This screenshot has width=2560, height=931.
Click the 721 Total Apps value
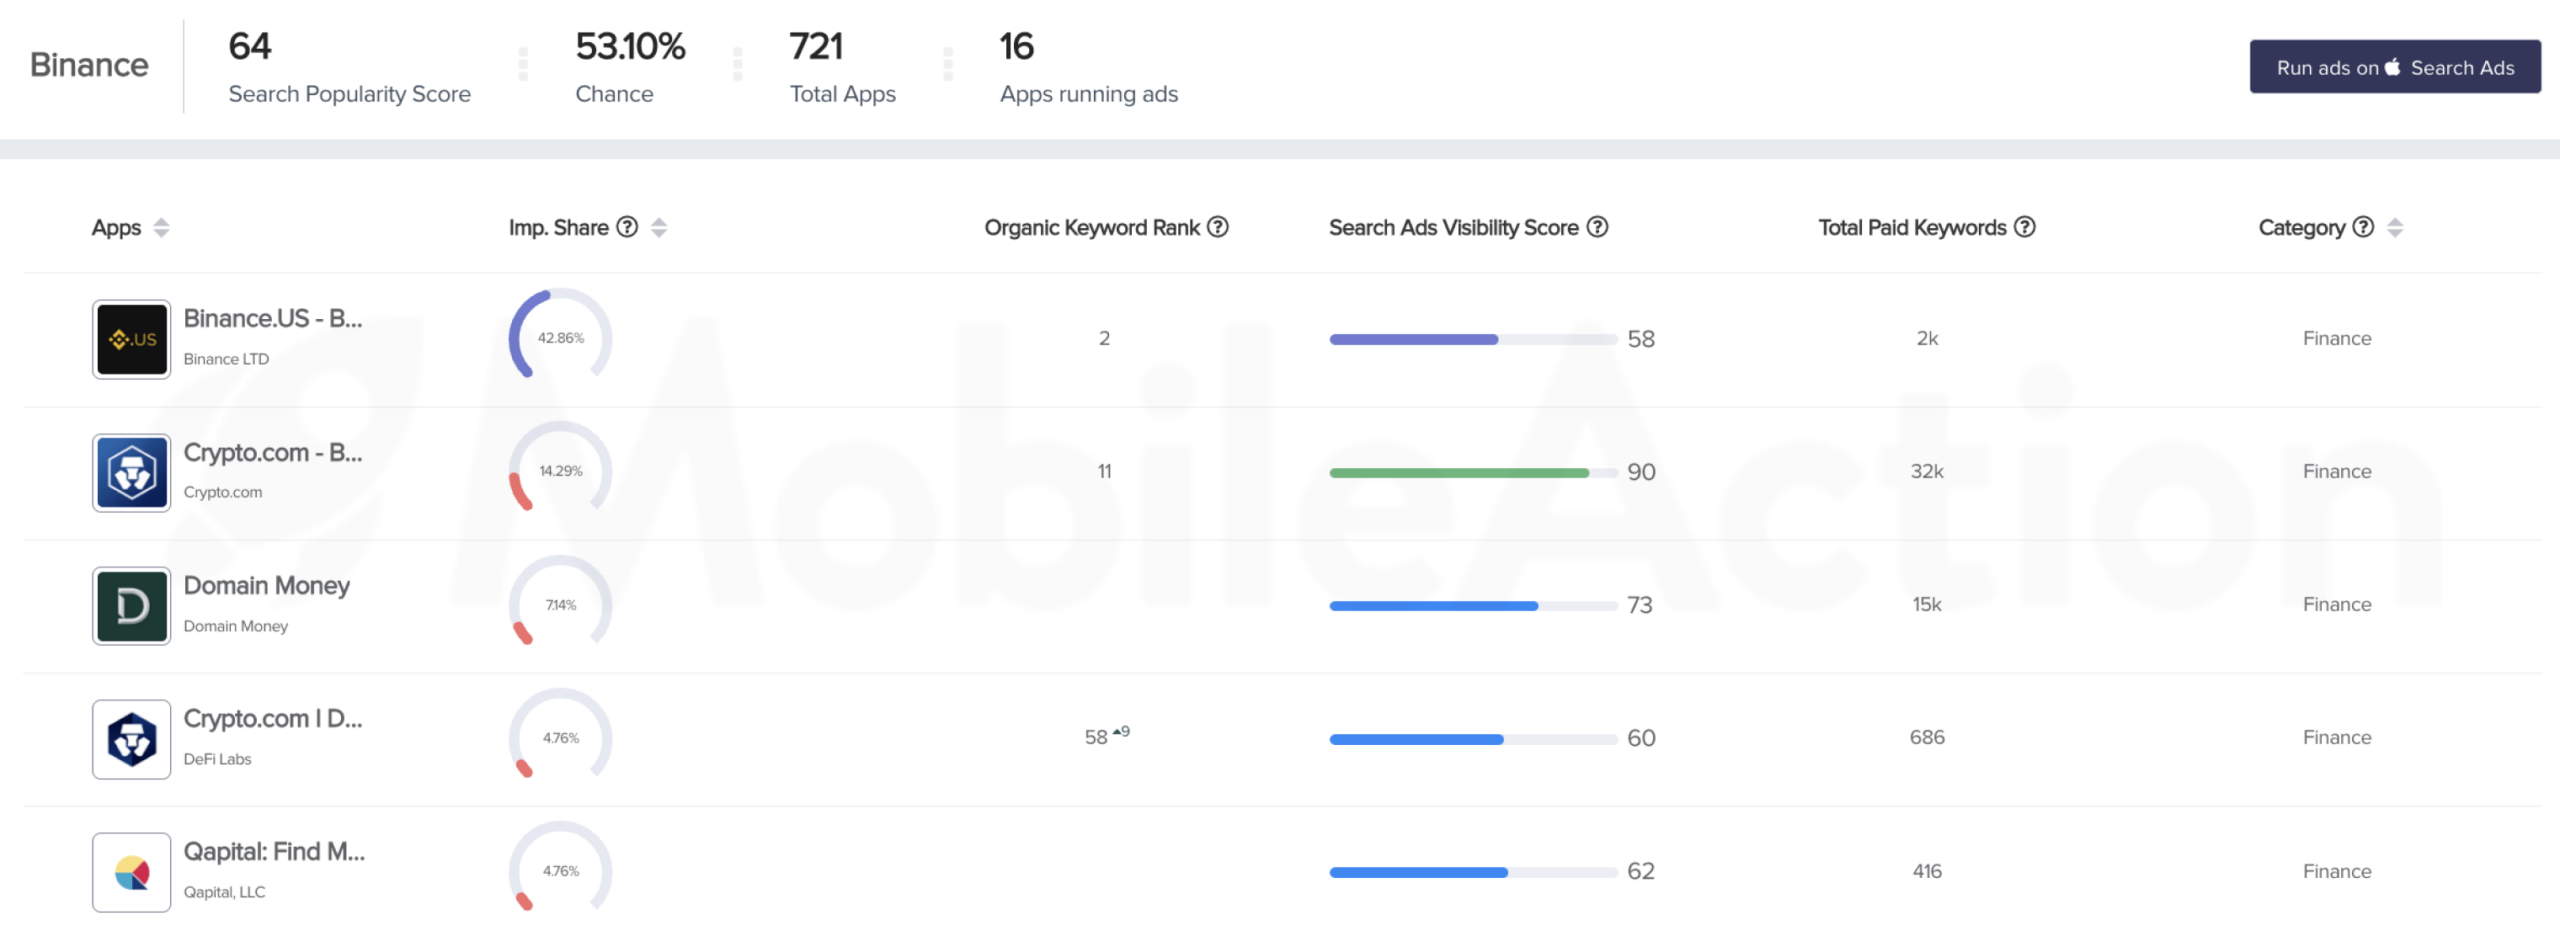tap(816, 46)
